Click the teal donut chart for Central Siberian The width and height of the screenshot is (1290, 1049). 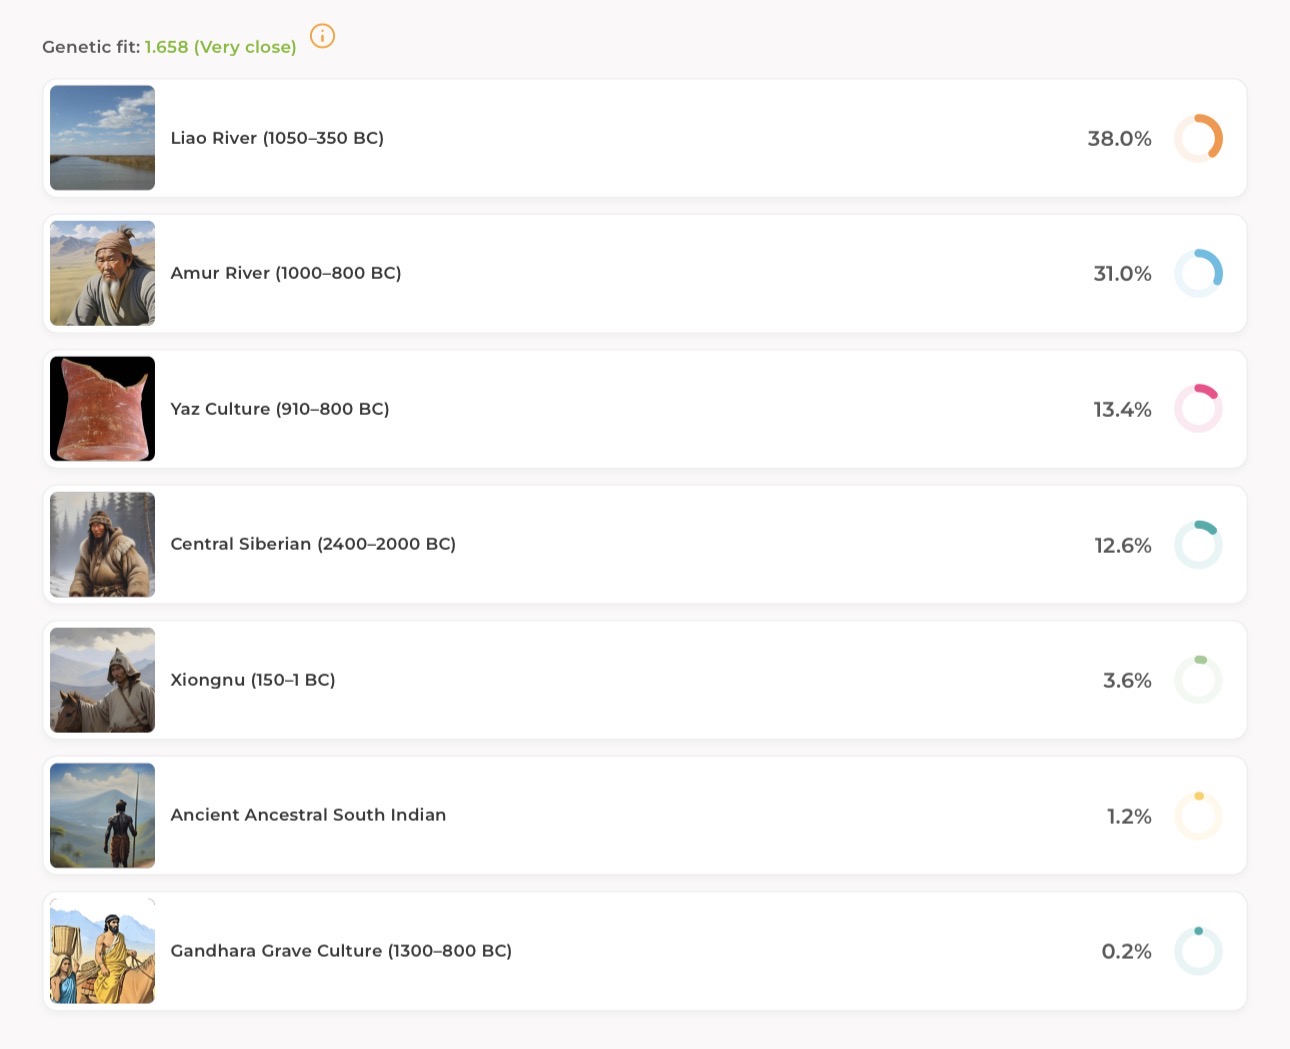[1198, 545]
